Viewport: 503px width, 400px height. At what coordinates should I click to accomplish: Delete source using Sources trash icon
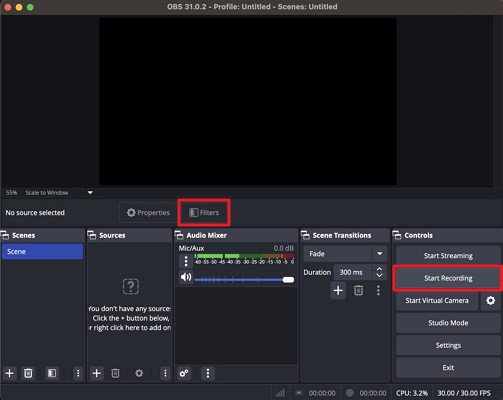click(115, 373)
